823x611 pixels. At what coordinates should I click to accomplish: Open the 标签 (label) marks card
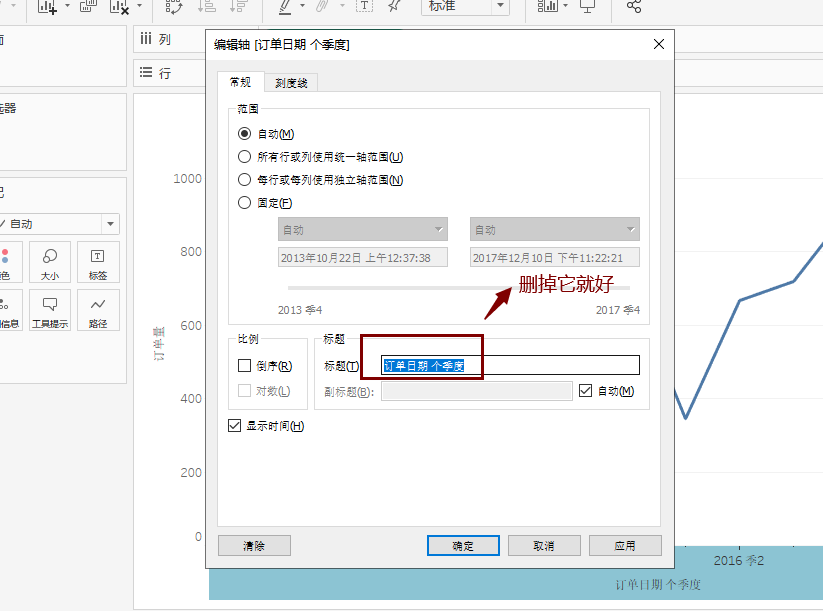point(98,262)
